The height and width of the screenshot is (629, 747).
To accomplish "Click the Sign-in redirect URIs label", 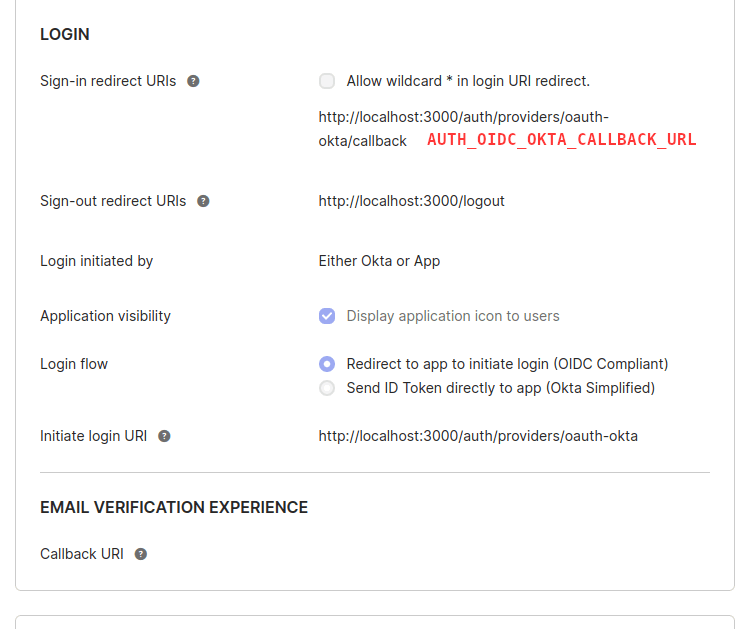I will [x=108, y=81].
